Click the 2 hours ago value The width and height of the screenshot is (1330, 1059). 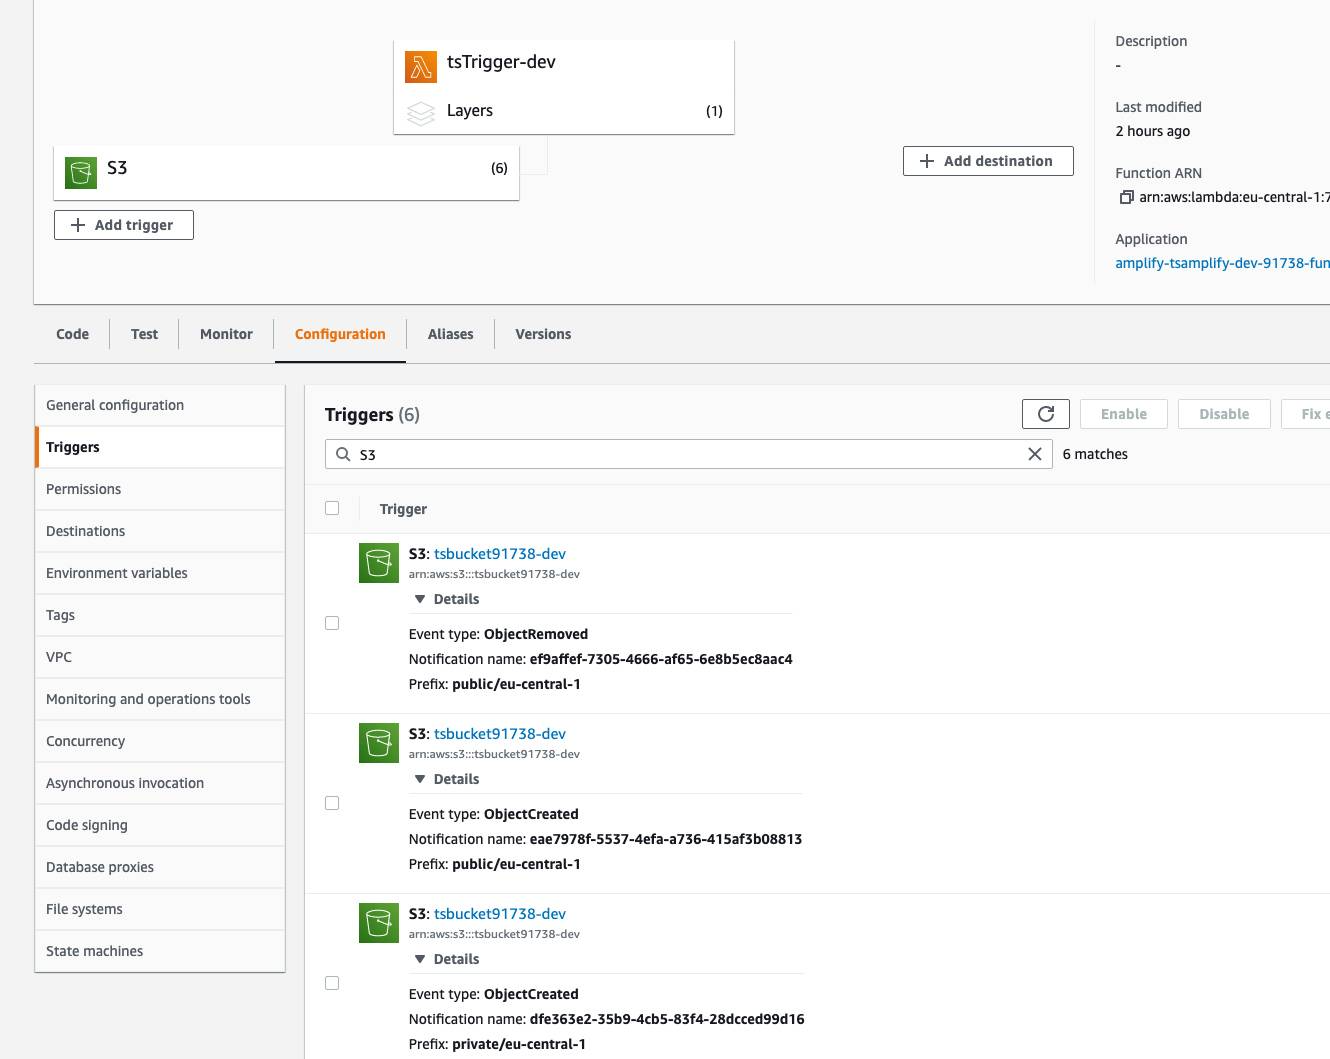(1153, 131)
